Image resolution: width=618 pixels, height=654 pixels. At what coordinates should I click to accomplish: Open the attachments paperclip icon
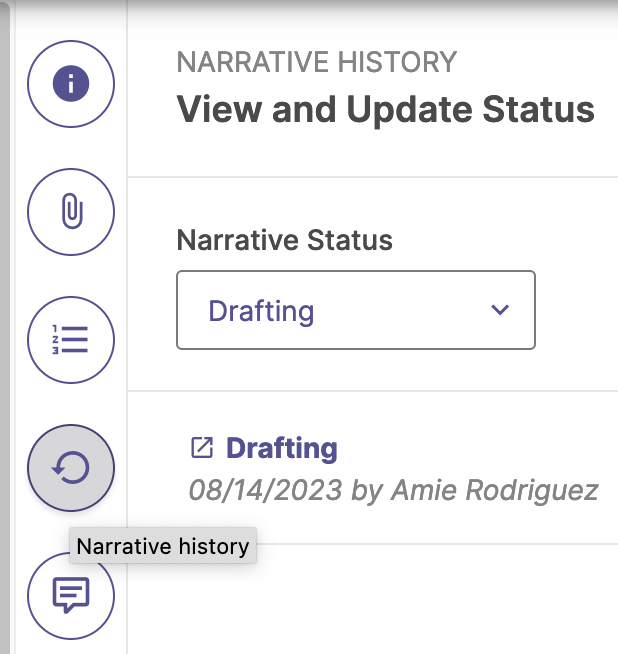click(x=71, y=212)
